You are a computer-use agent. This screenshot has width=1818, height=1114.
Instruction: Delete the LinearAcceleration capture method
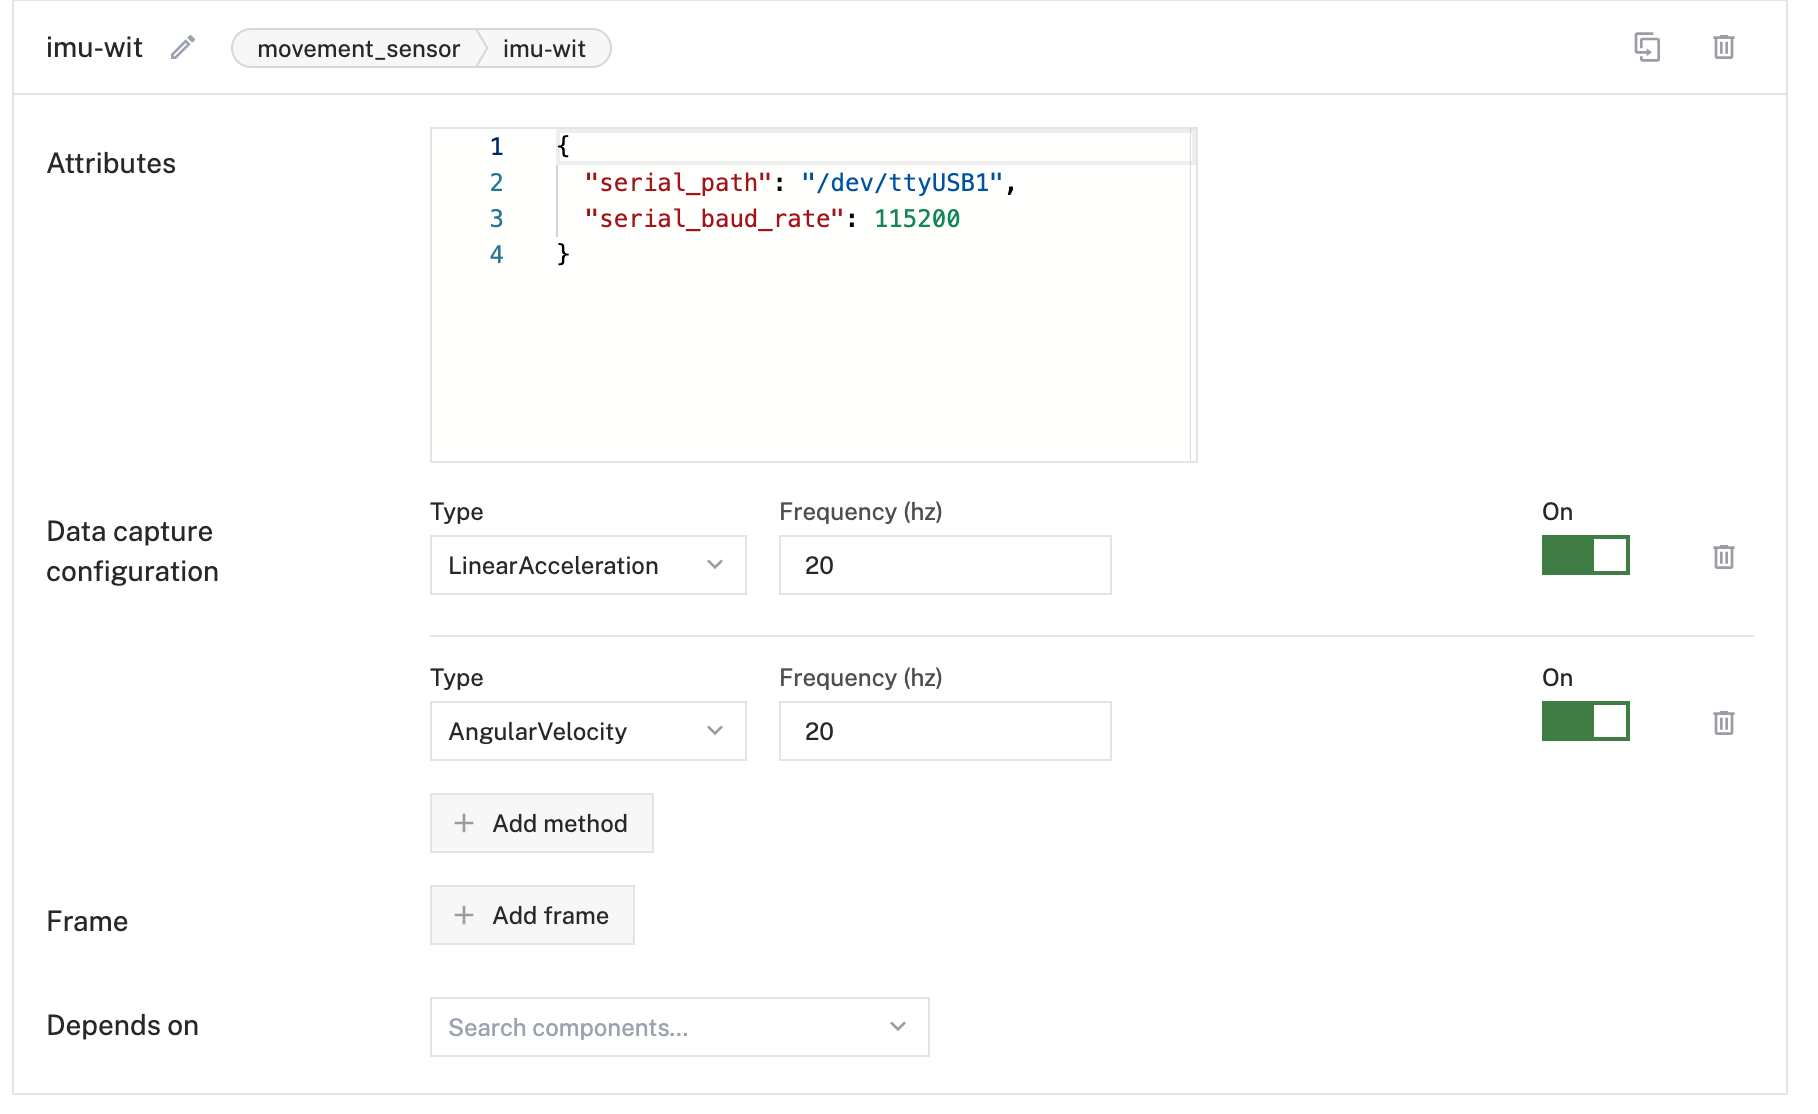[x=1723, y=557]
